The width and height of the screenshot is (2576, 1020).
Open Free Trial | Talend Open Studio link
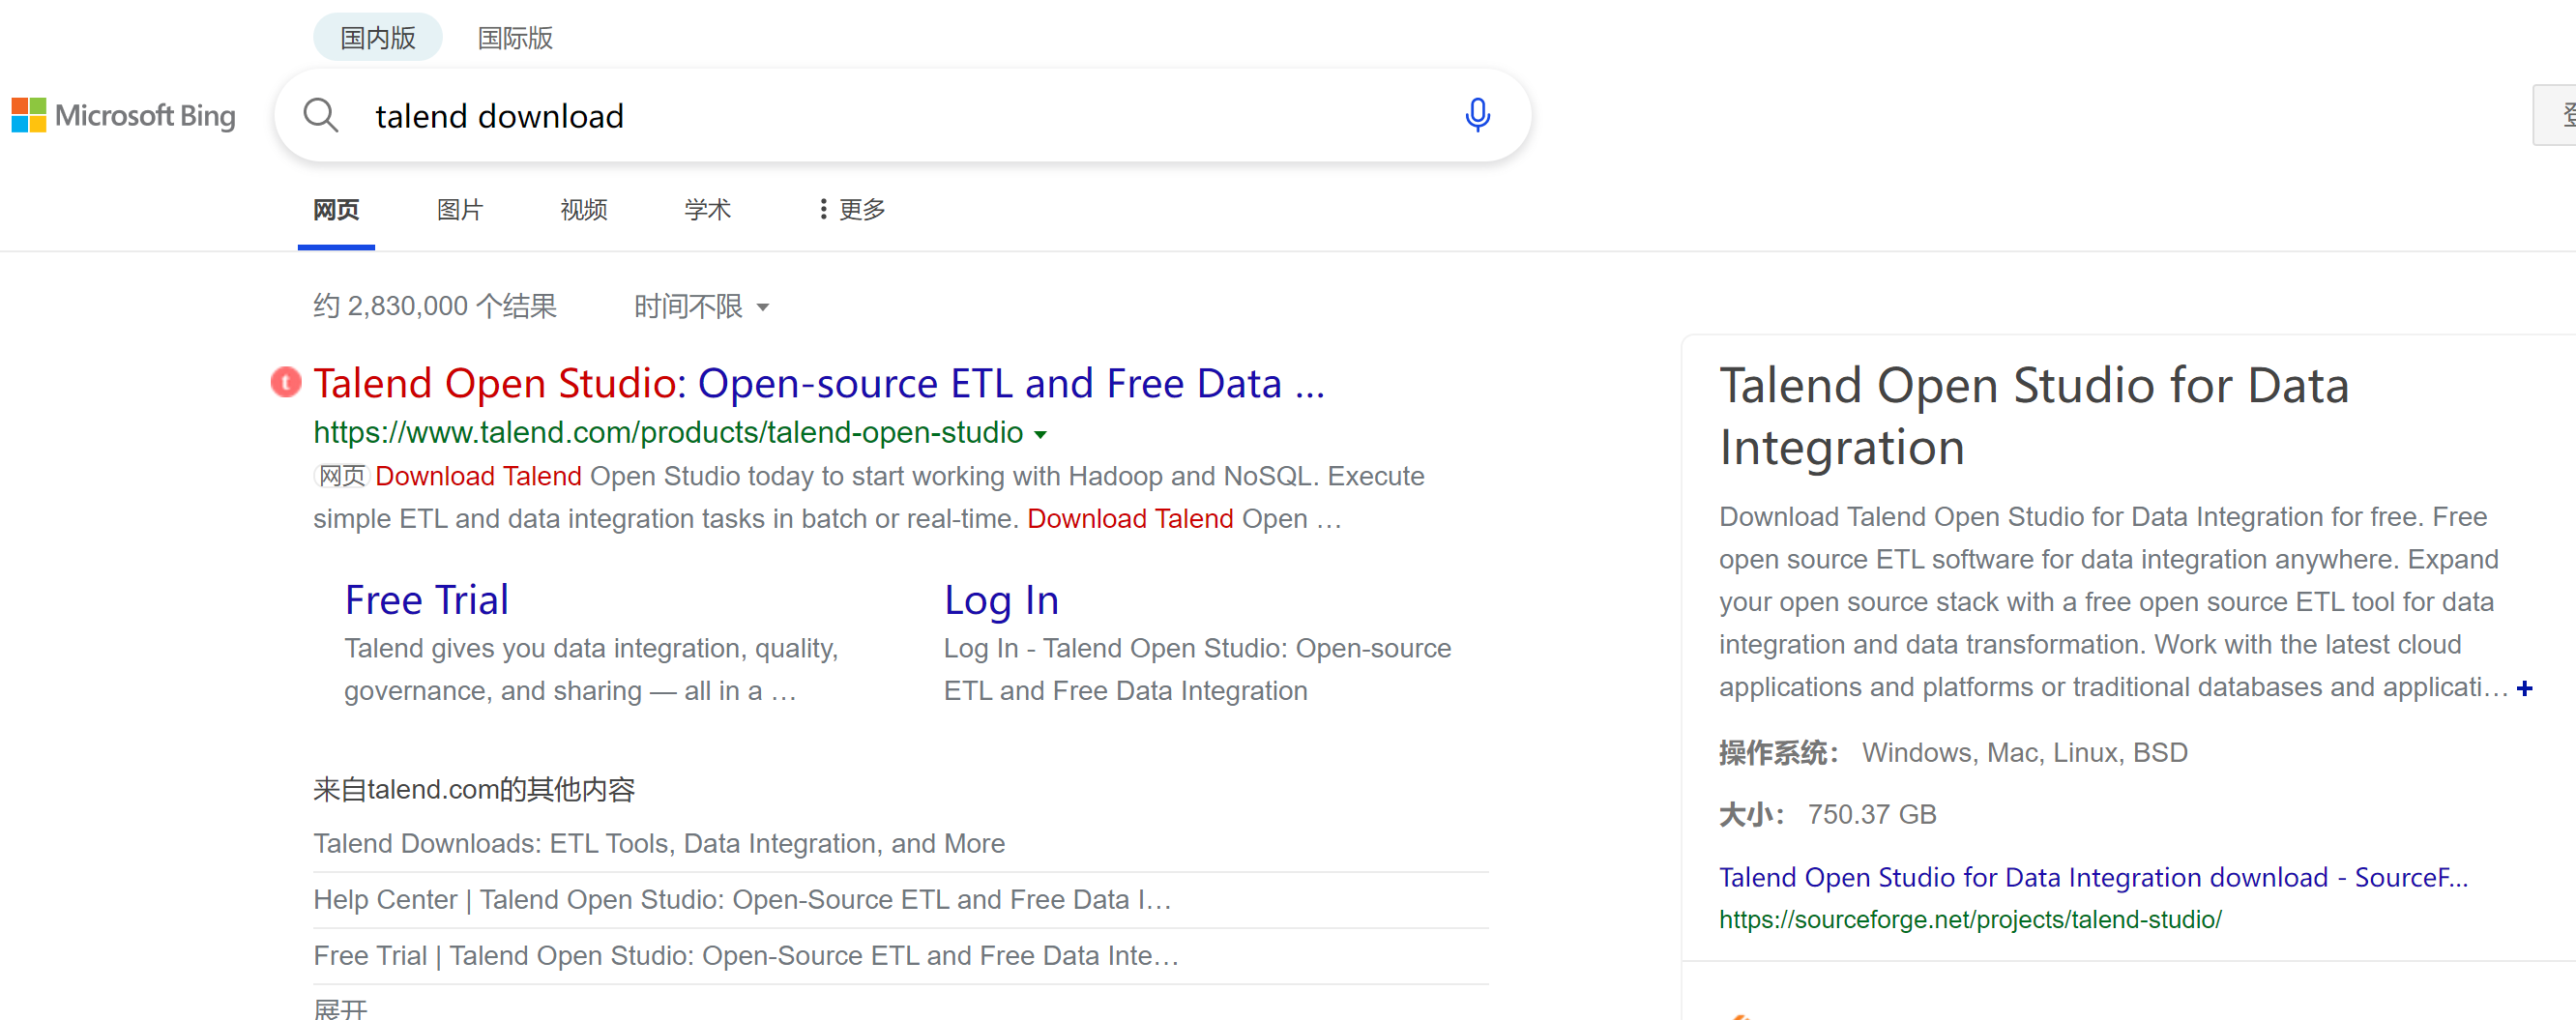pyautogui.click(x=746, y=955)
